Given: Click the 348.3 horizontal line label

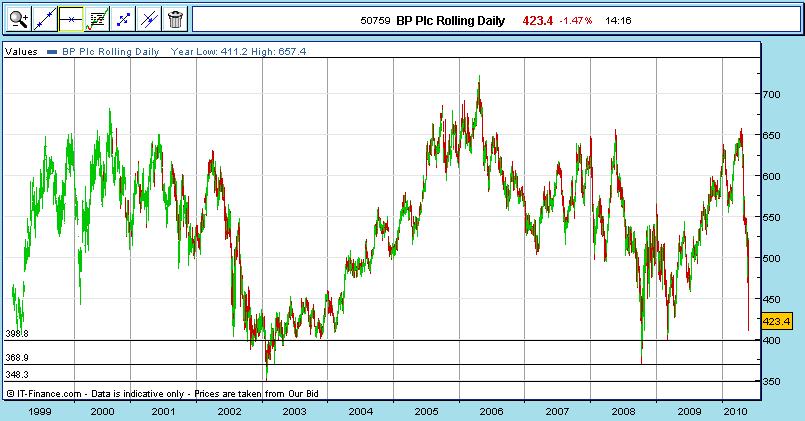Looking at the screenshot, I should point(16,375).
